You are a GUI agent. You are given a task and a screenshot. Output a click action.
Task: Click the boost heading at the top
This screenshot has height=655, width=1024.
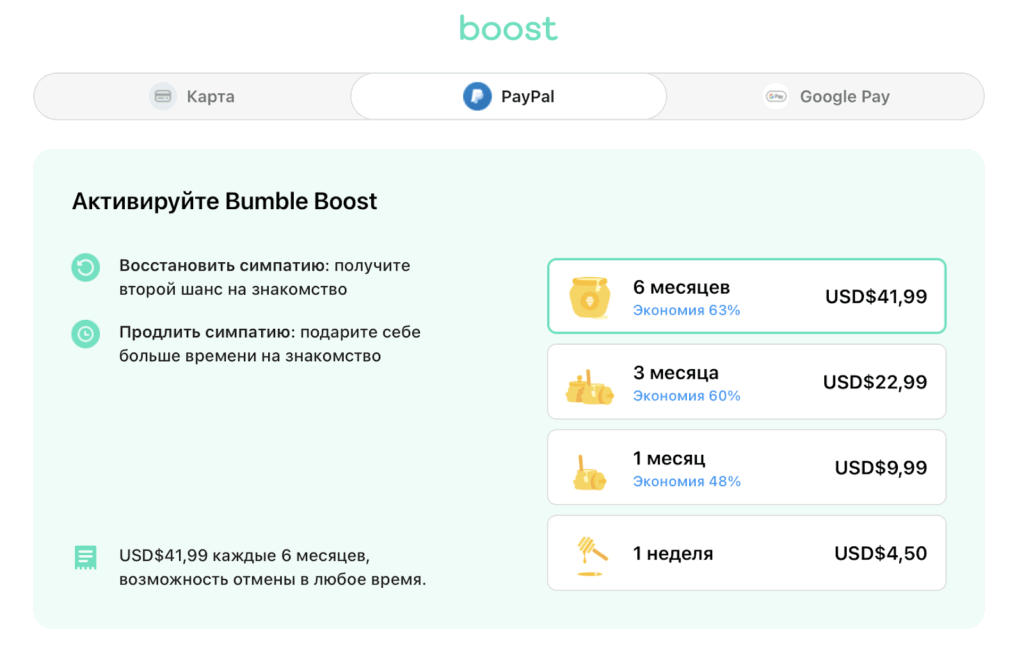pyautogui.click(x=508, y=28)
